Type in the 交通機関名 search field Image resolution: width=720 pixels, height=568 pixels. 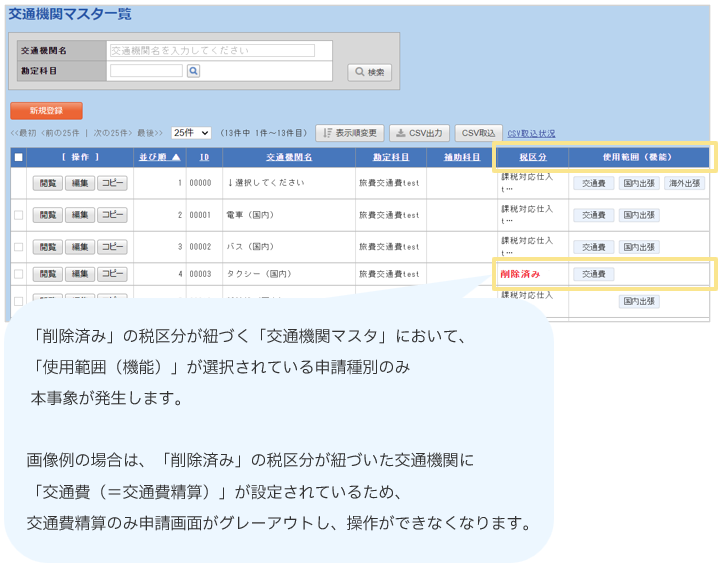(x=211, y=50)
